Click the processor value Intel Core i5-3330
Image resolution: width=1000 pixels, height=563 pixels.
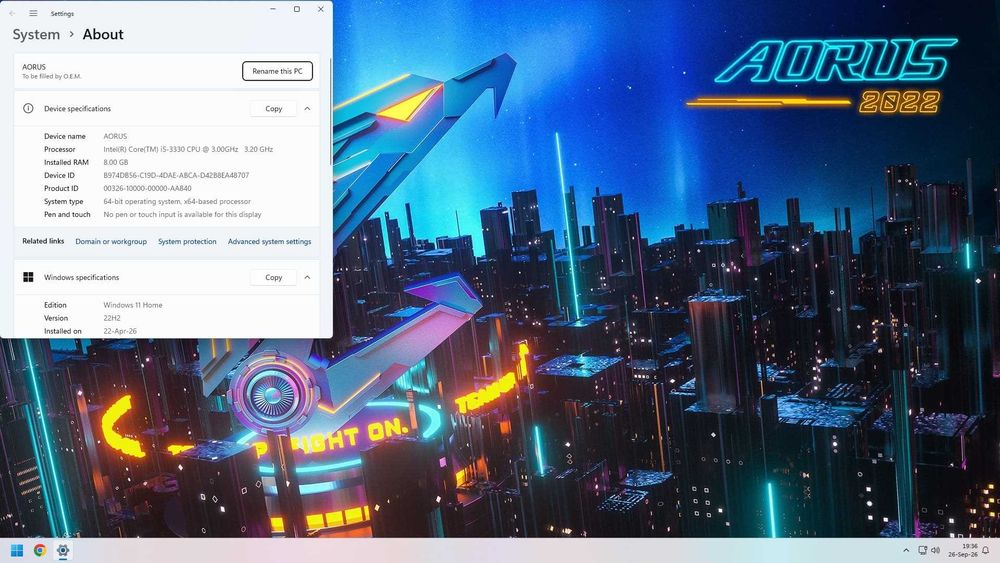[x=188, y=149]
